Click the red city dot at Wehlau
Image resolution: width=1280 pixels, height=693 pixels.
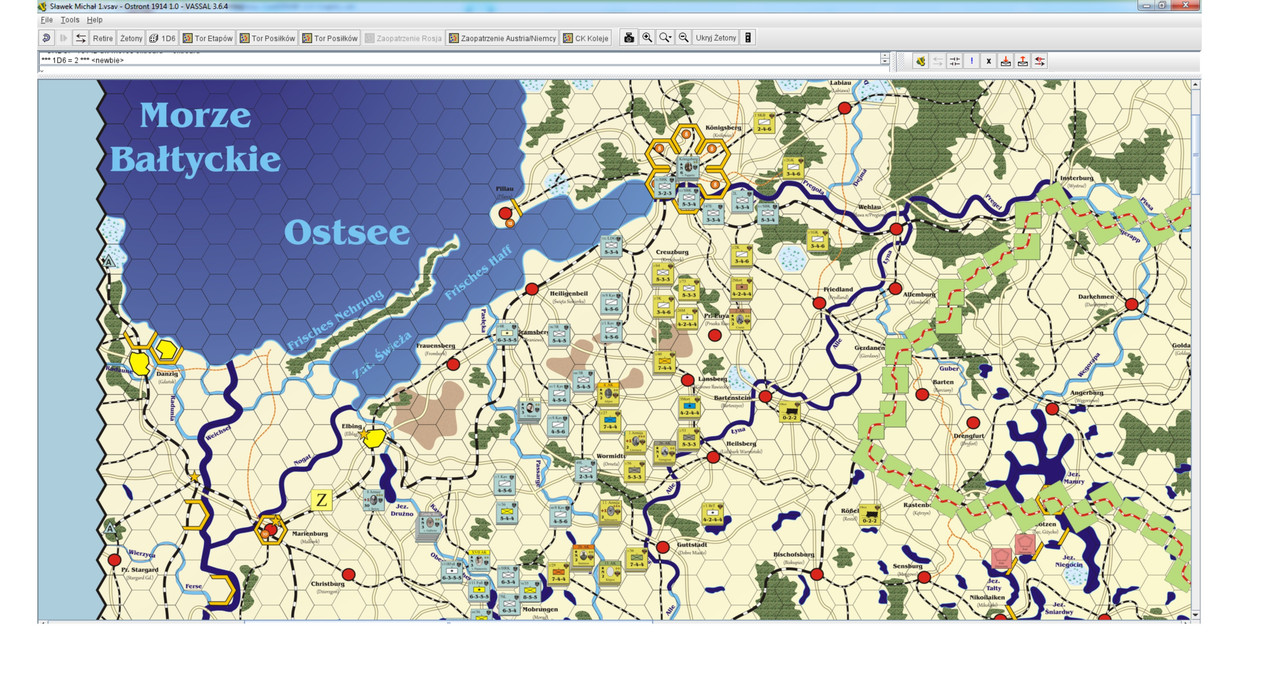point(896,229)
